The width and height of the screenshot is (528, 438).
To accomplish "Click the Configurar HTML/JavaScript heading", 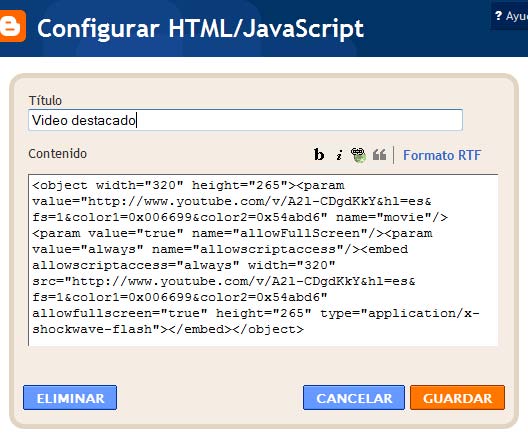I will [x=200, y=29].
